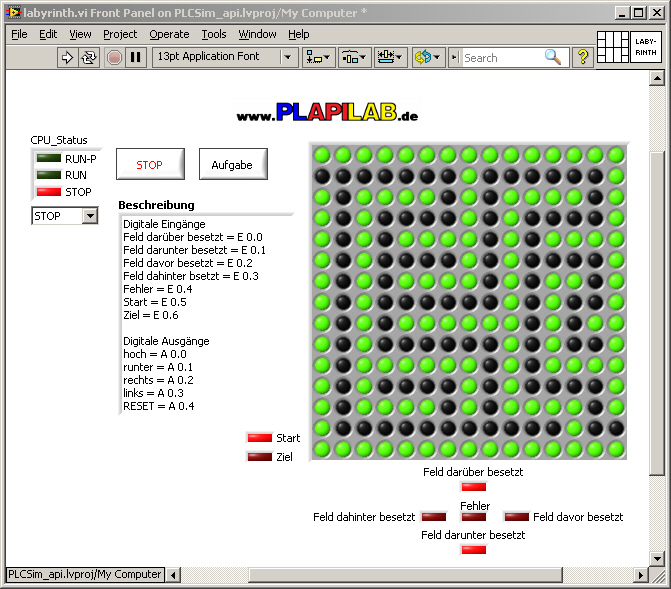
Task: Open the context help question mark icon
Action: click(583, 57)
